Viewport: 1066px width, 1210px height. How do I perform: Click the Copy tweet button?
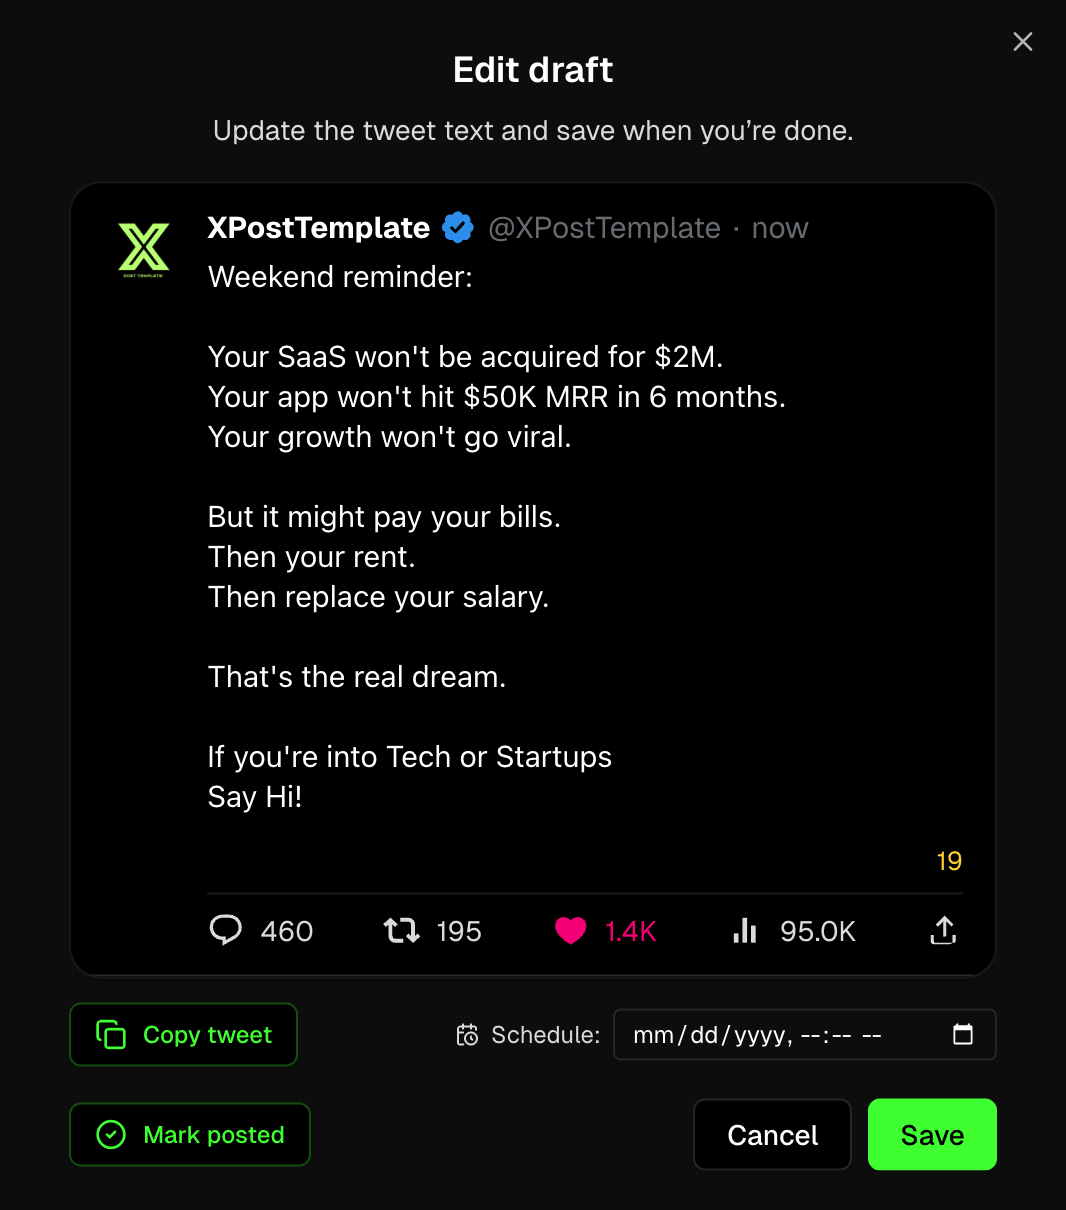pos(183,1035)
